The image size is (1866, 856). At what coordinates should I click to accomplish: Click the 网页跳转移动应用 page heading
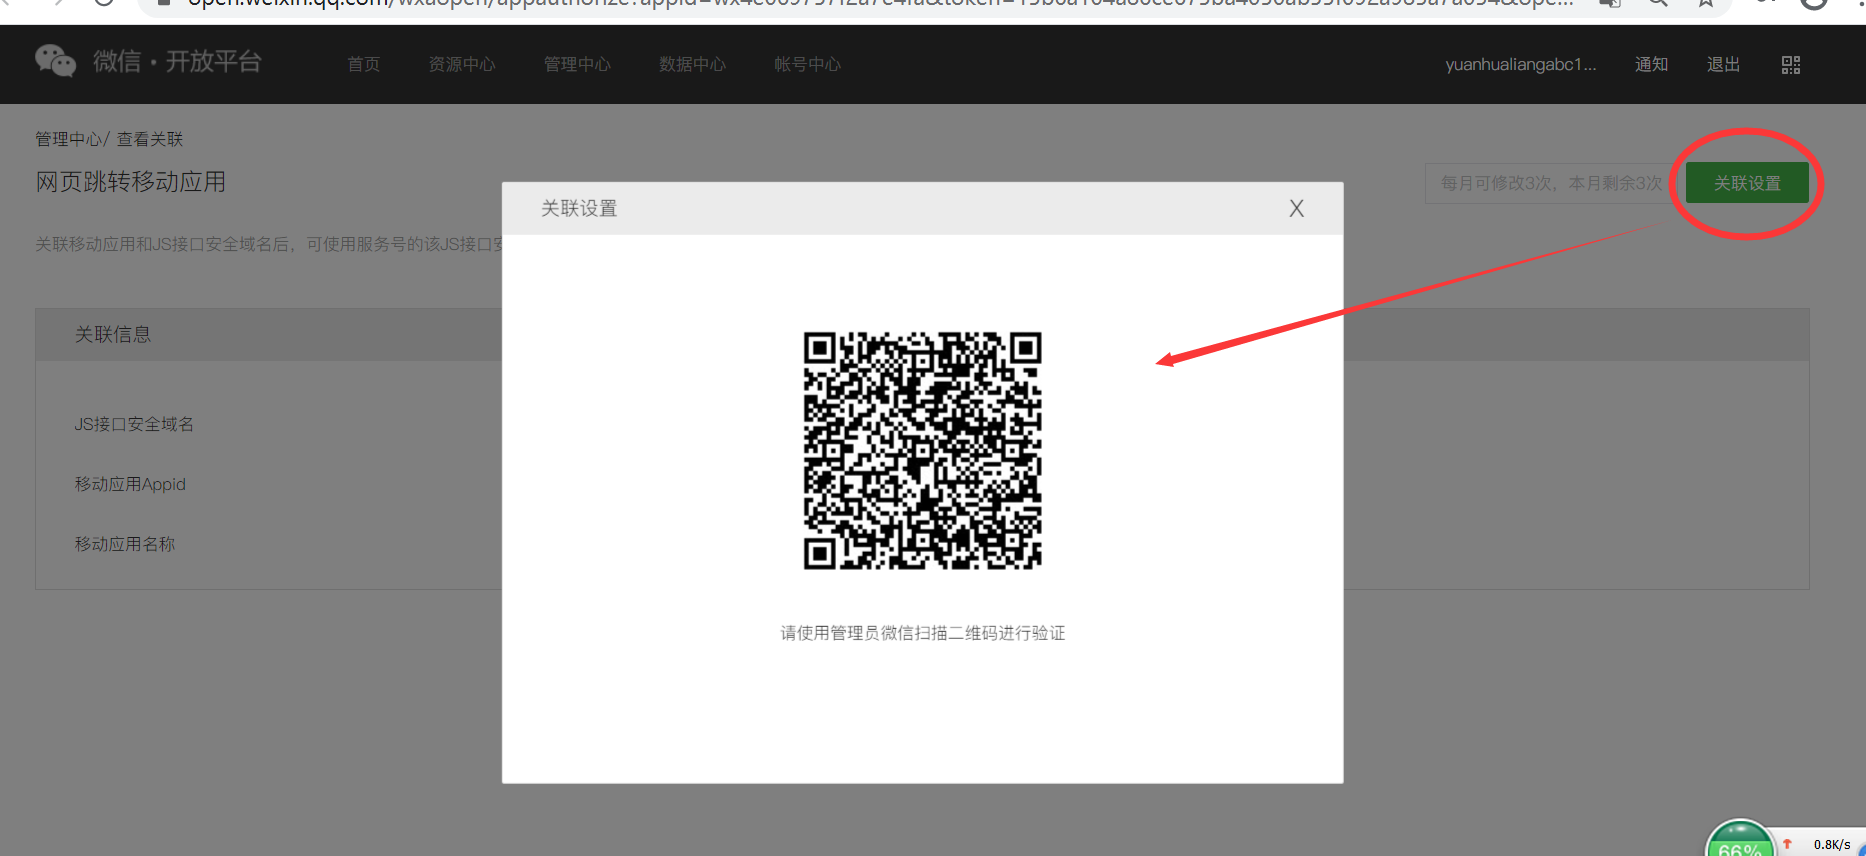[130, 182]
